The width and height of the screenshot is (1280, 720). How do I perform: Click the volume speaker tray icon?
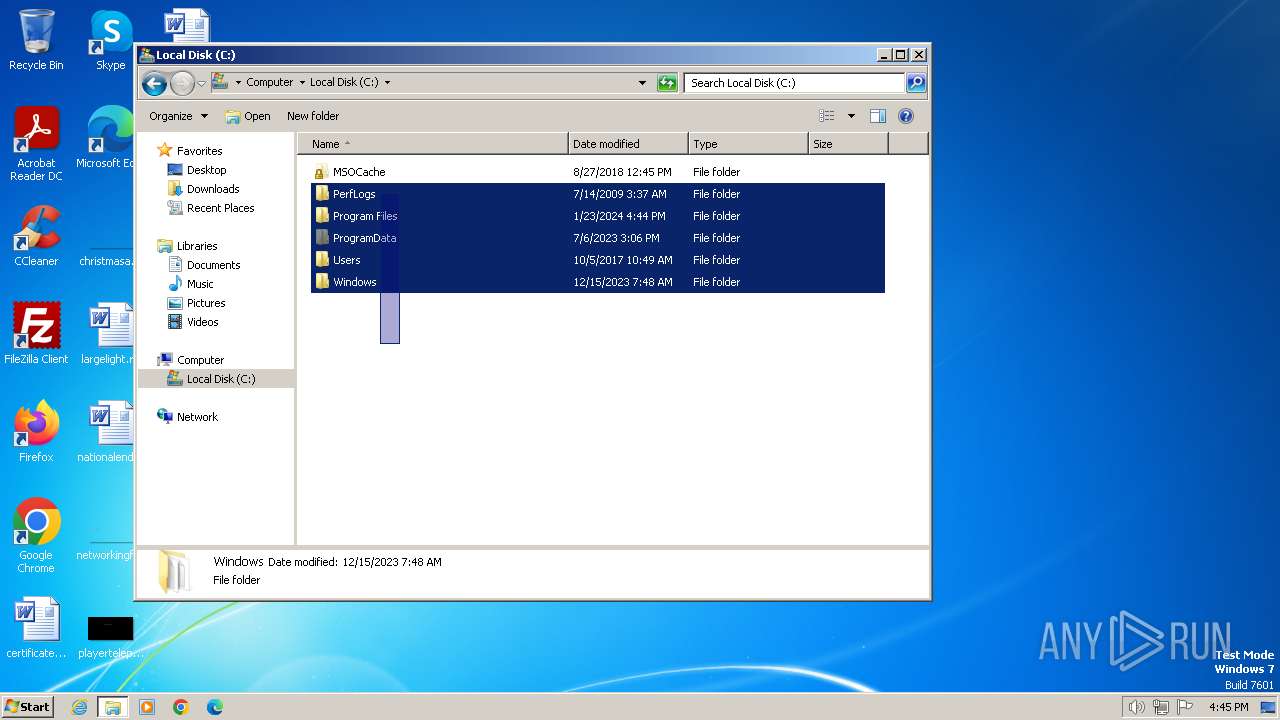pyautogui.click(x=1137, y=707)
